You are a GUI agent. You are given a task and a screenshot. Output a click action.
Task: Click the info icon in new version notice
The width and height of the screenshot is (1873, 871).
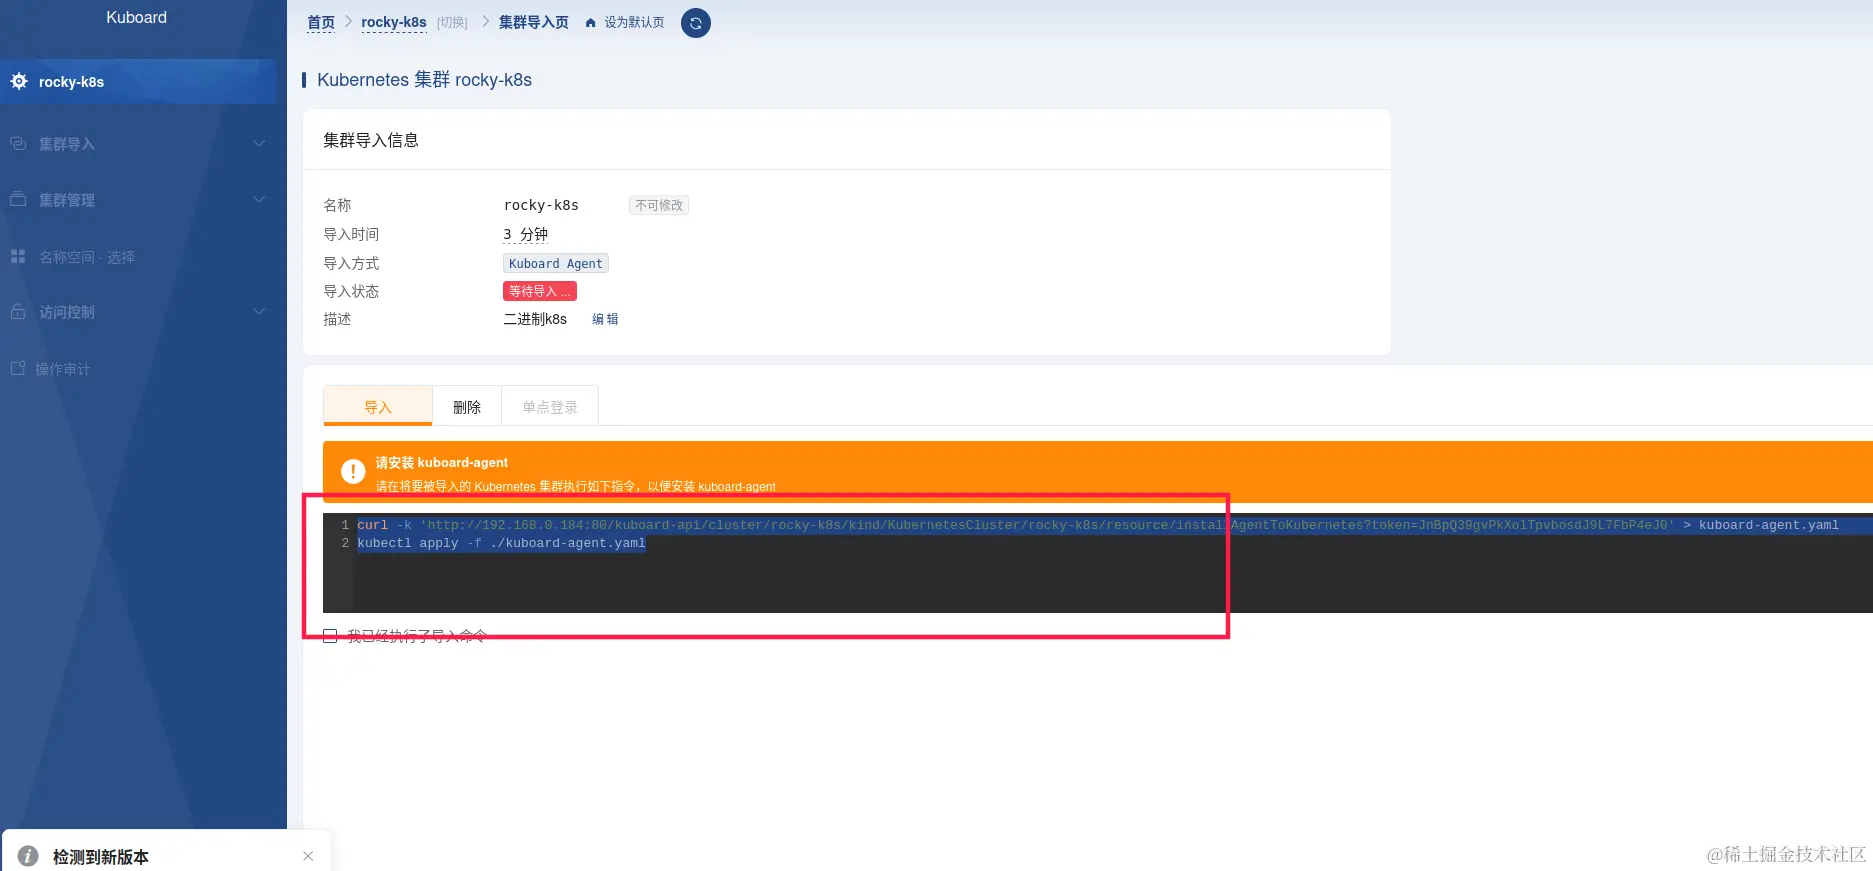pos(28,856)
